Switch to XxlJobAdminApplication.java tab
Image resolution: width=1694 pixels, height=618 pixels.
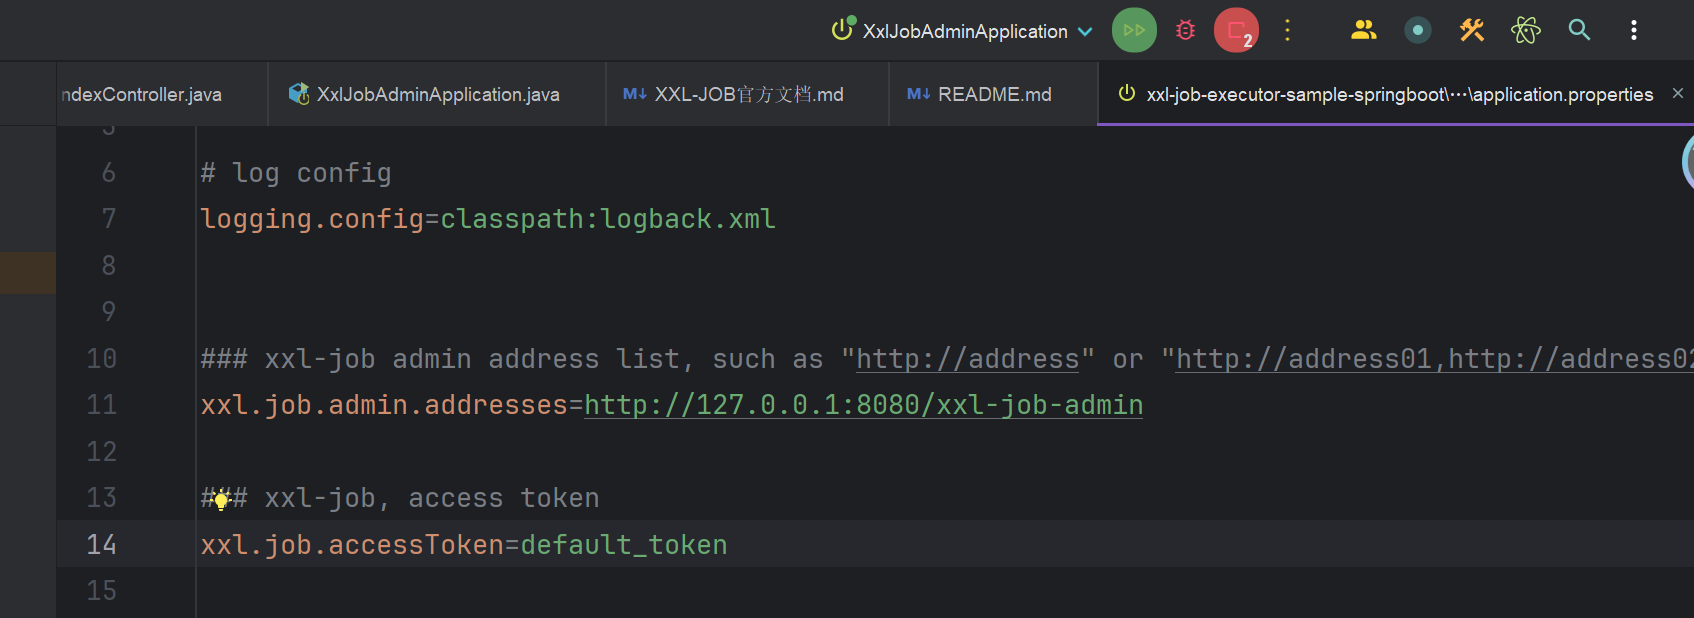click(x=437, y=94)
